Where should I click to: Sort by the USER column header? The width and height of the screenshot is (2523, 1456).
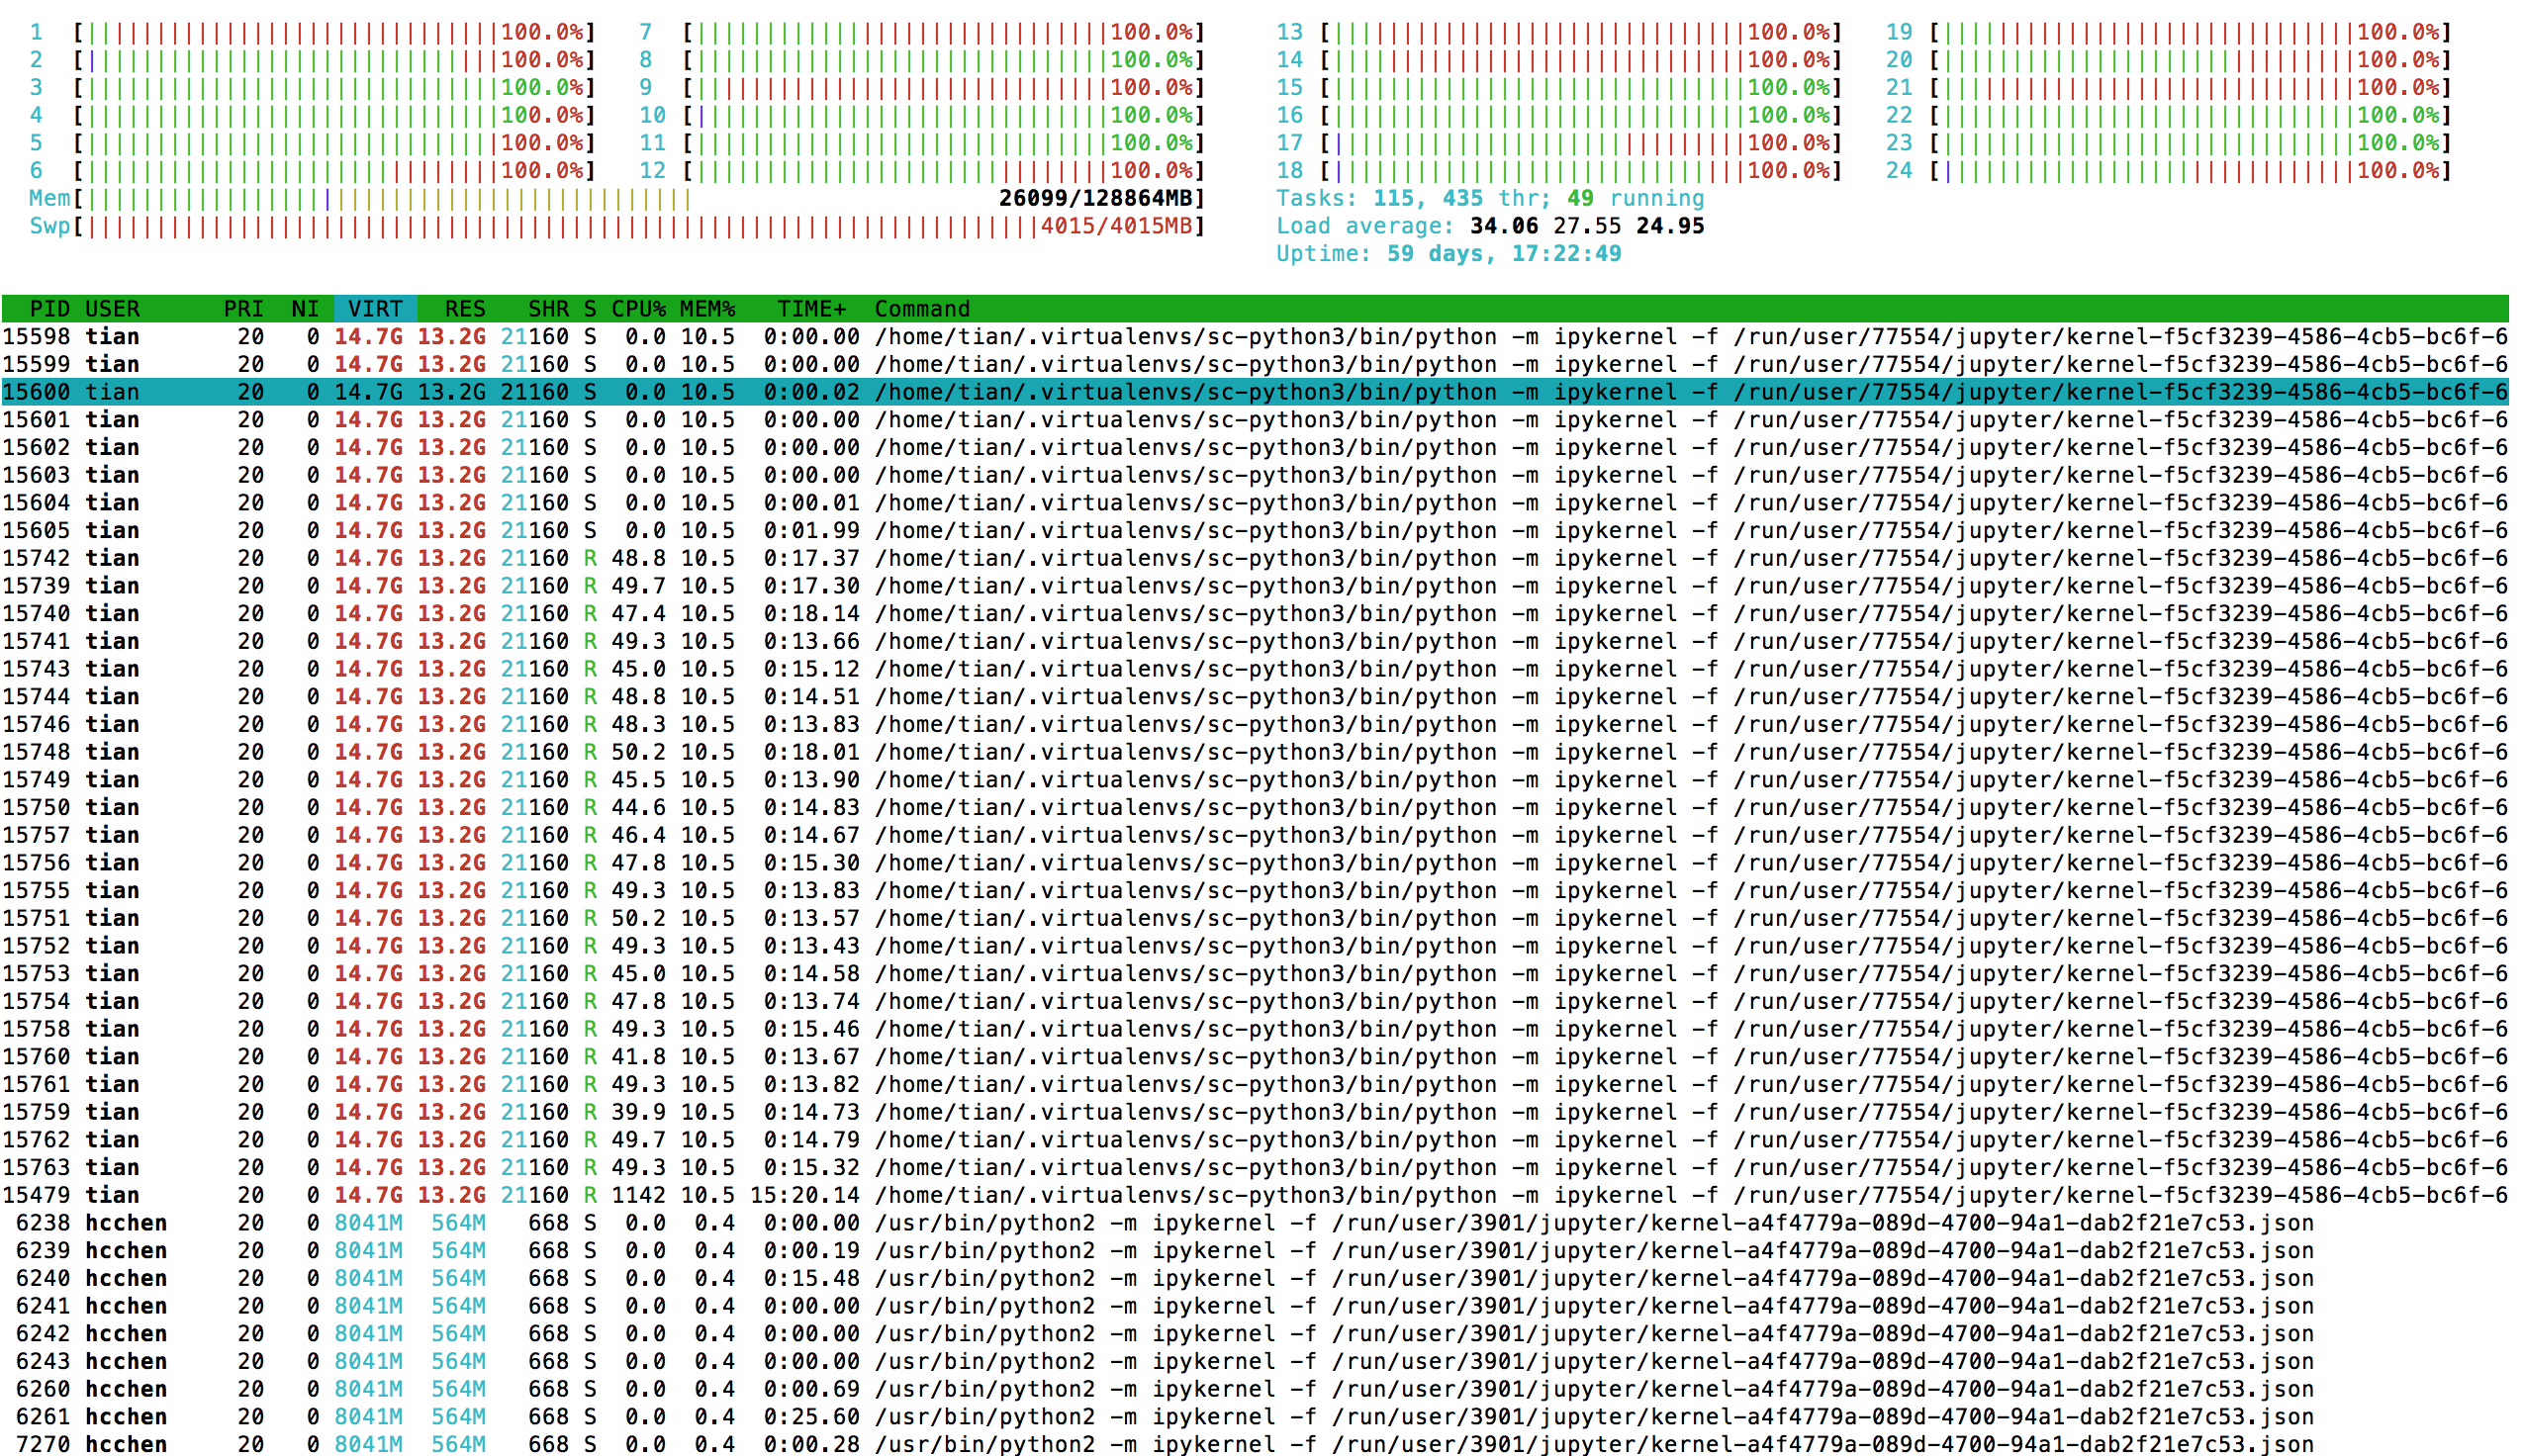click(112, 309)
